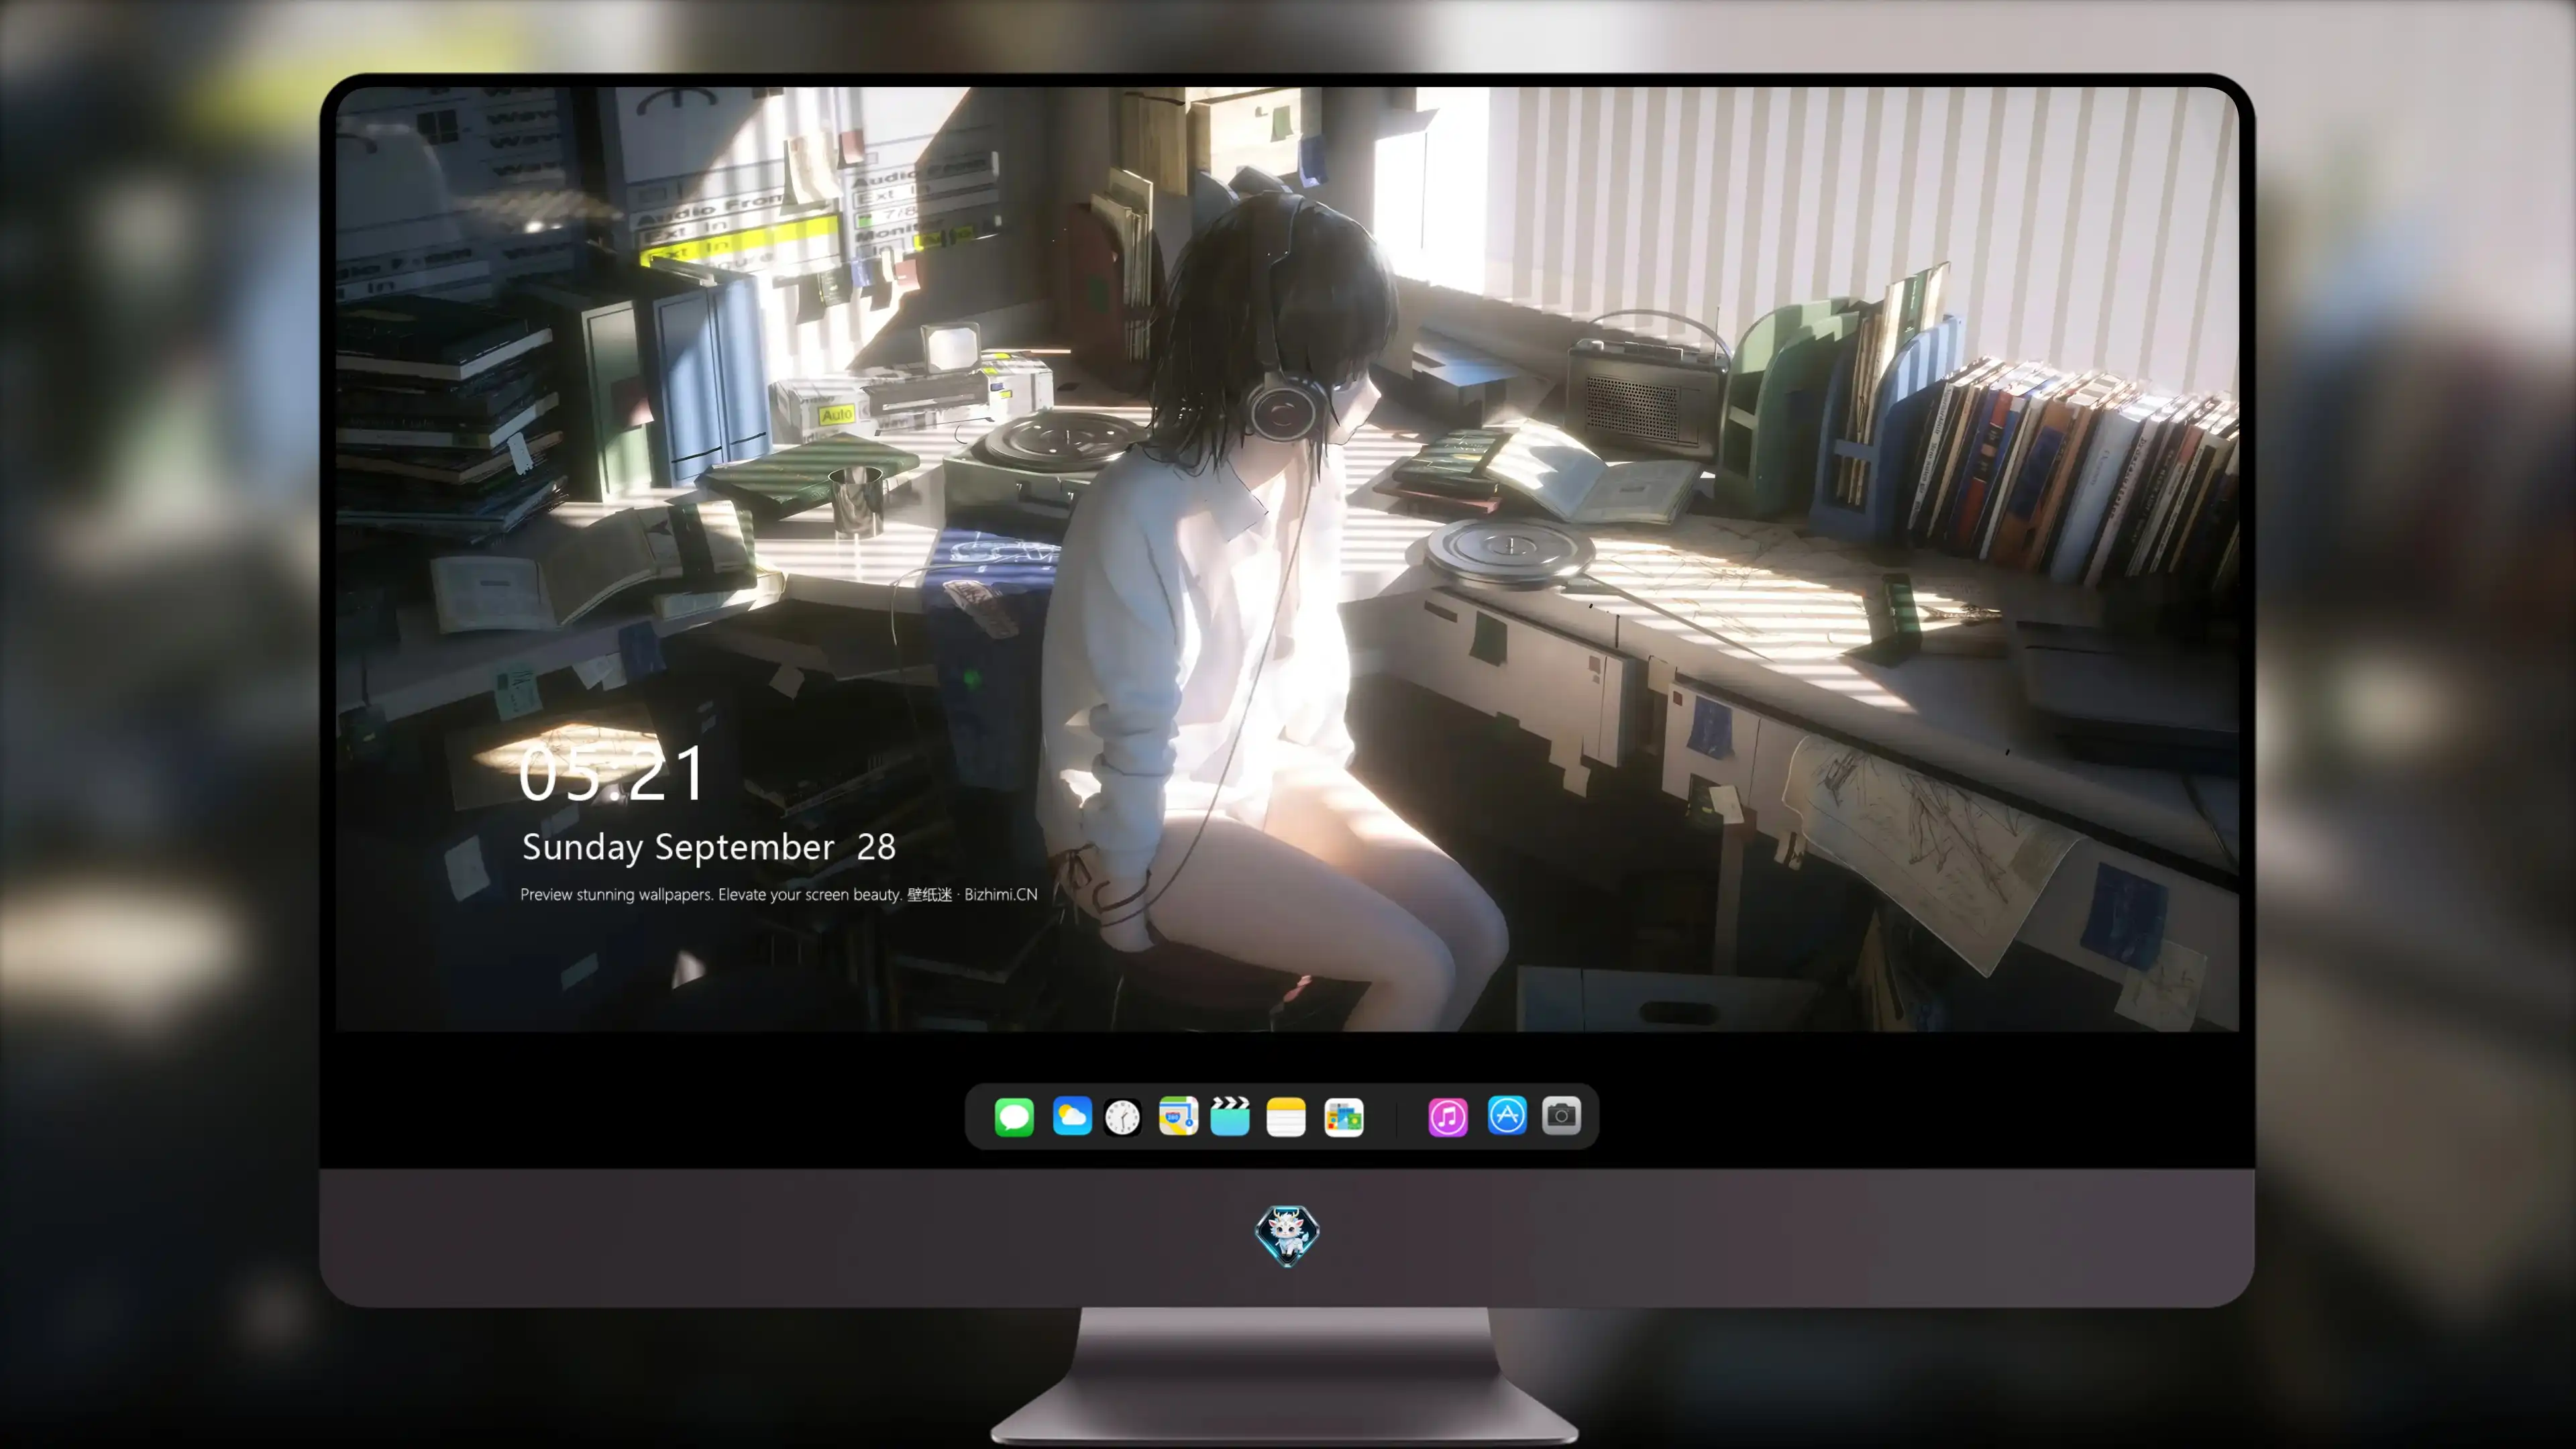Screen dimensions: 2576x1449
Task: Open the gray Camera app
Action: point(1561,1115)
